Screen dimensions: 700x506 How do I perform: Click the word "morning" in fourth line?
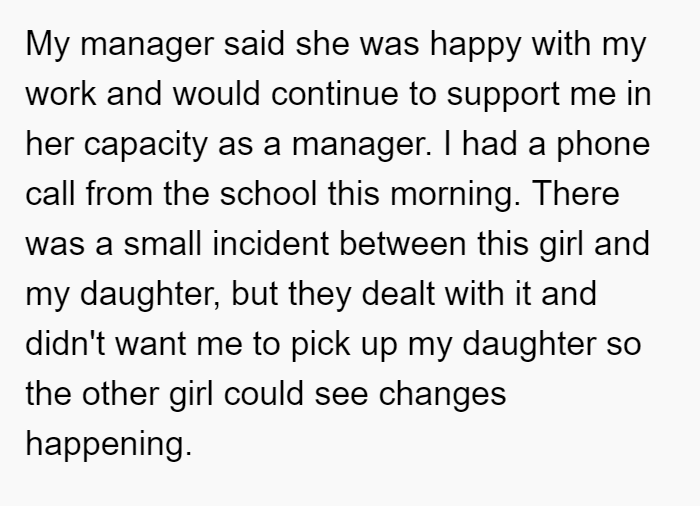[455, 196]
